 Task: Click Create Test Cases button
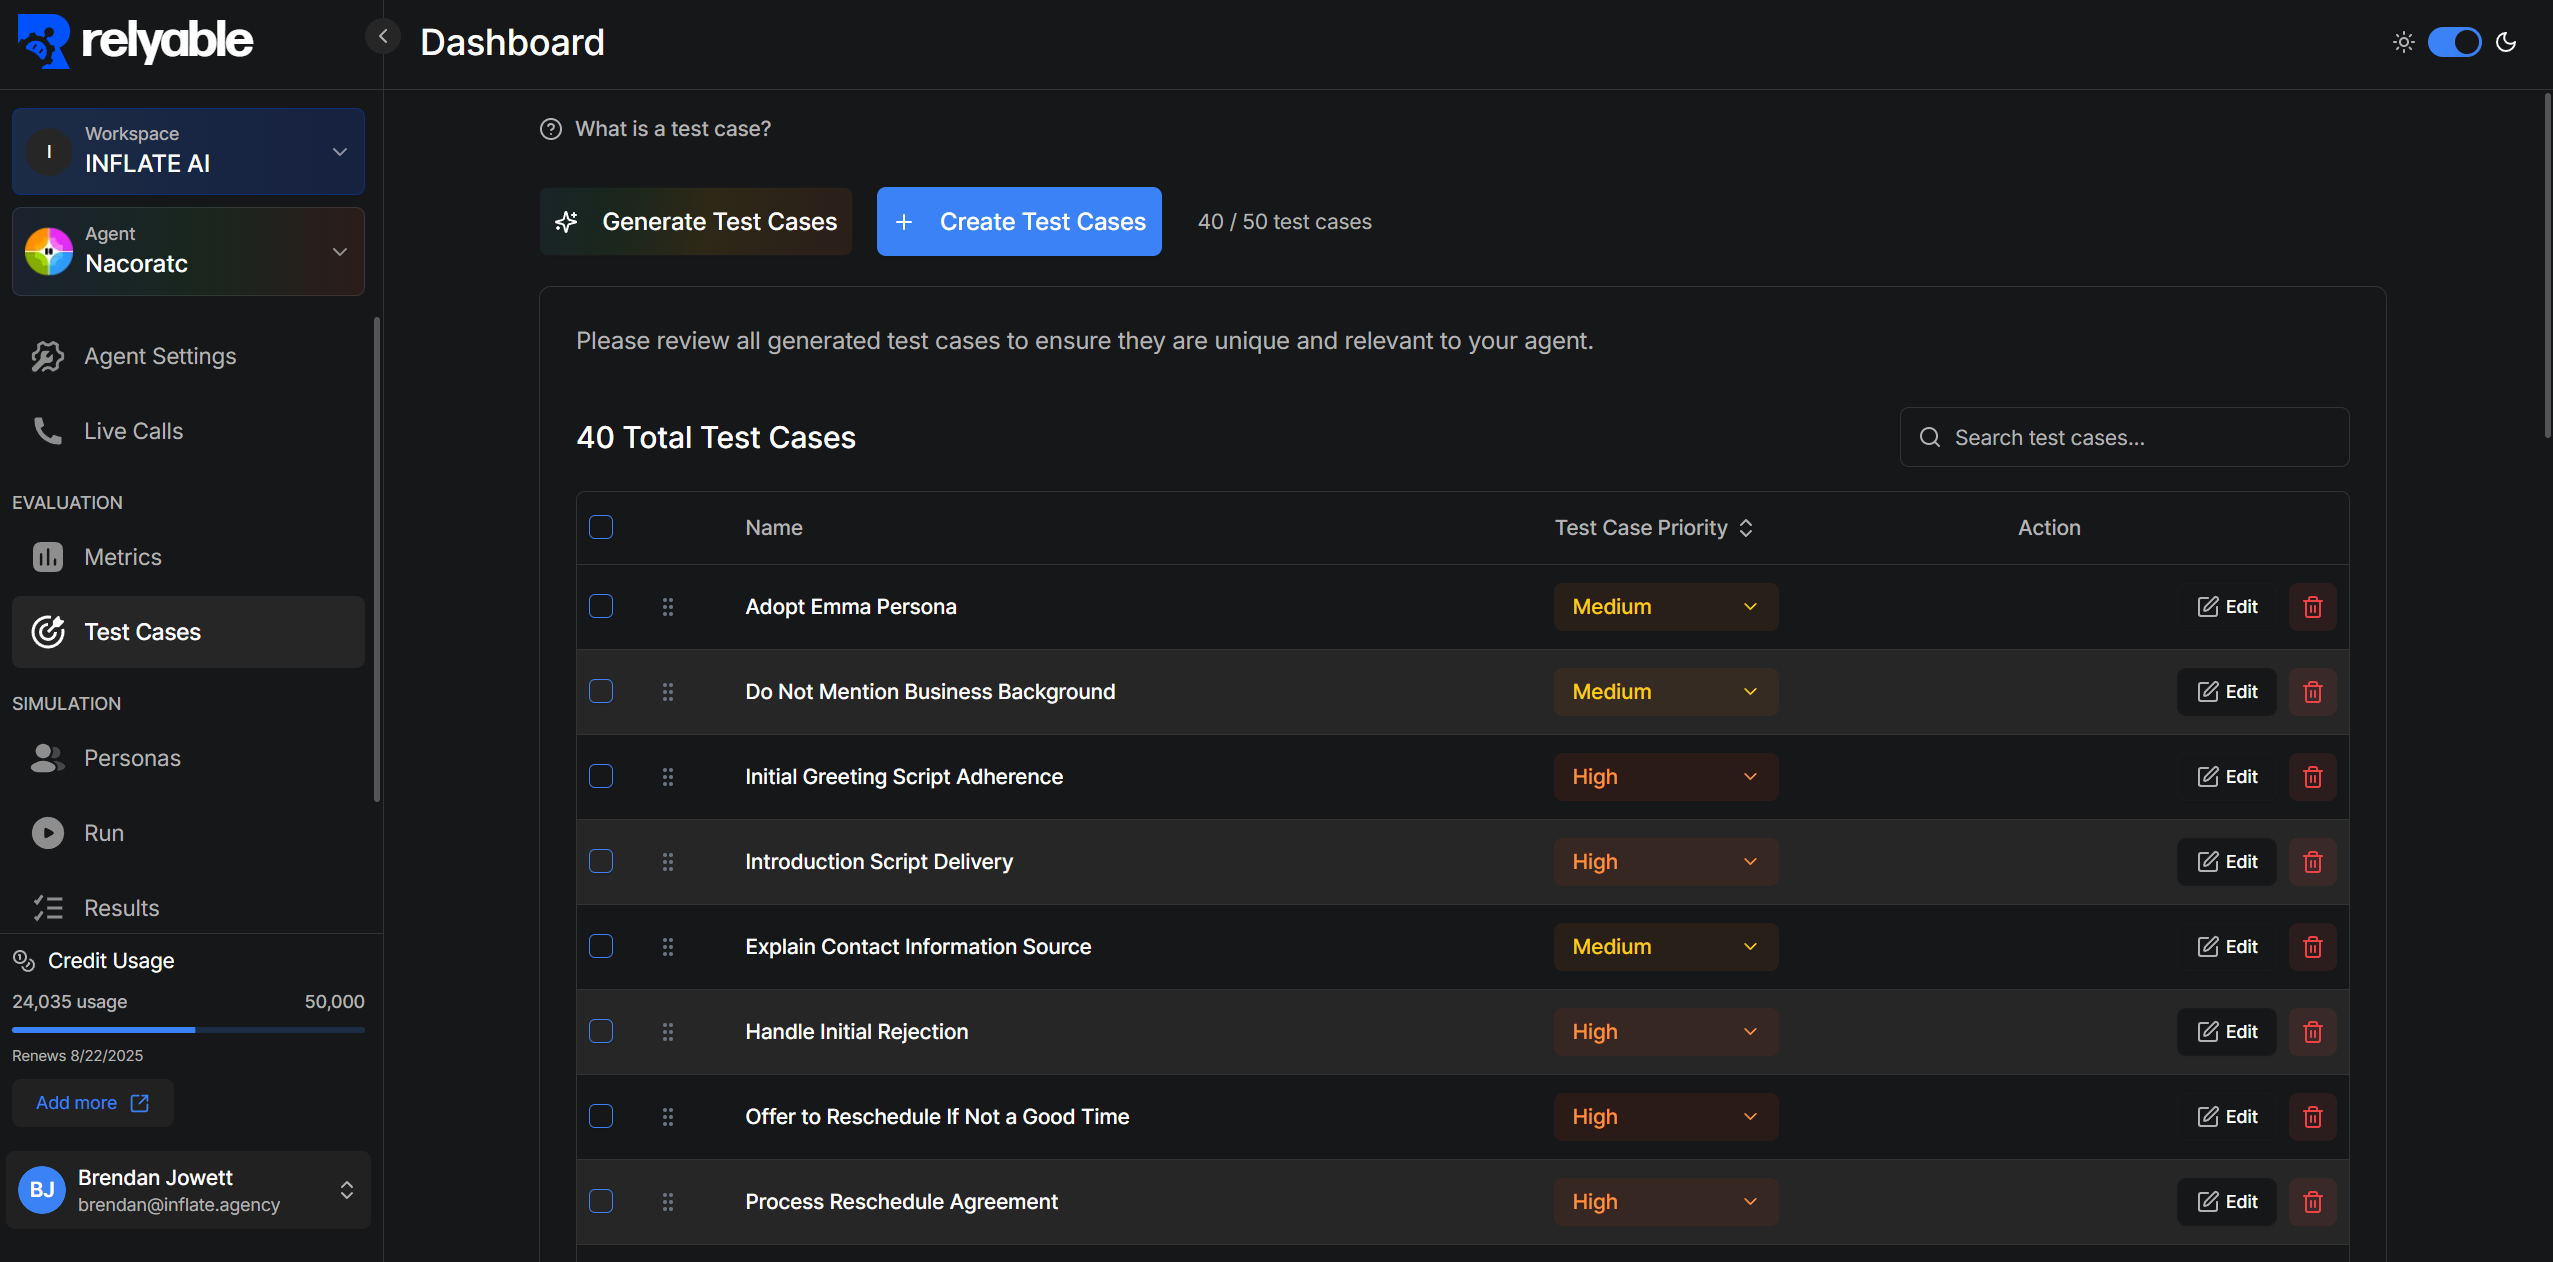coord(1019,222)
